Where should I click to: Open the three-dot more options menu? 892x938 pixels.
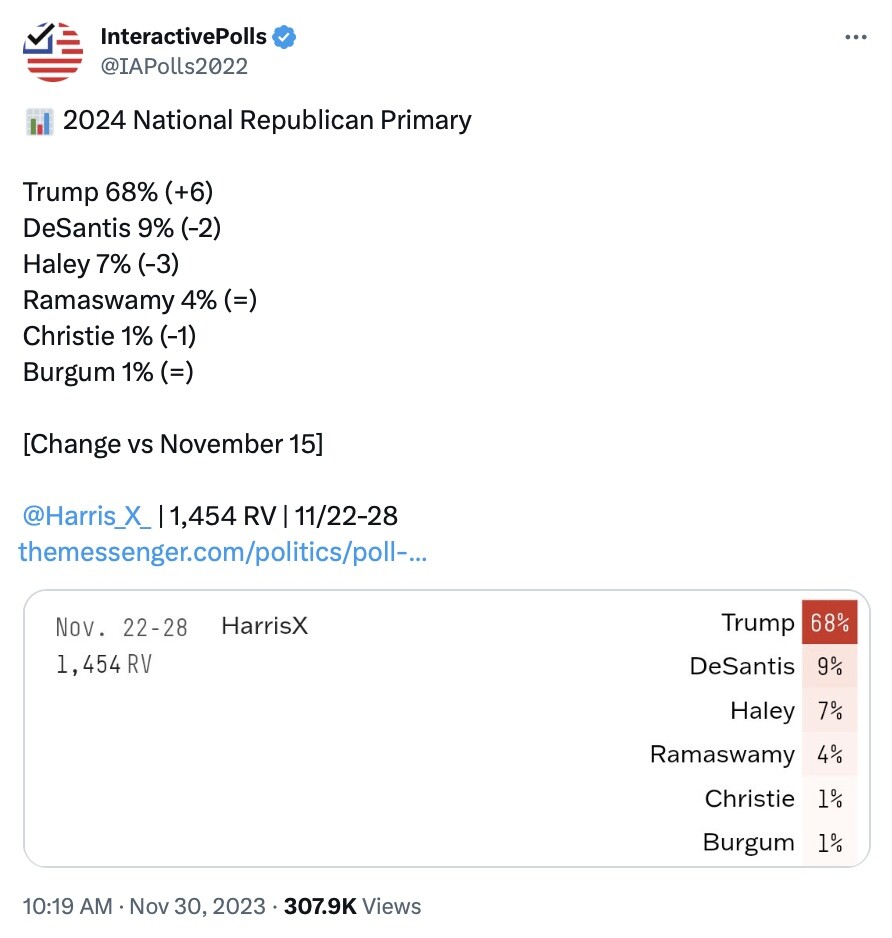[x=856, y=37]
